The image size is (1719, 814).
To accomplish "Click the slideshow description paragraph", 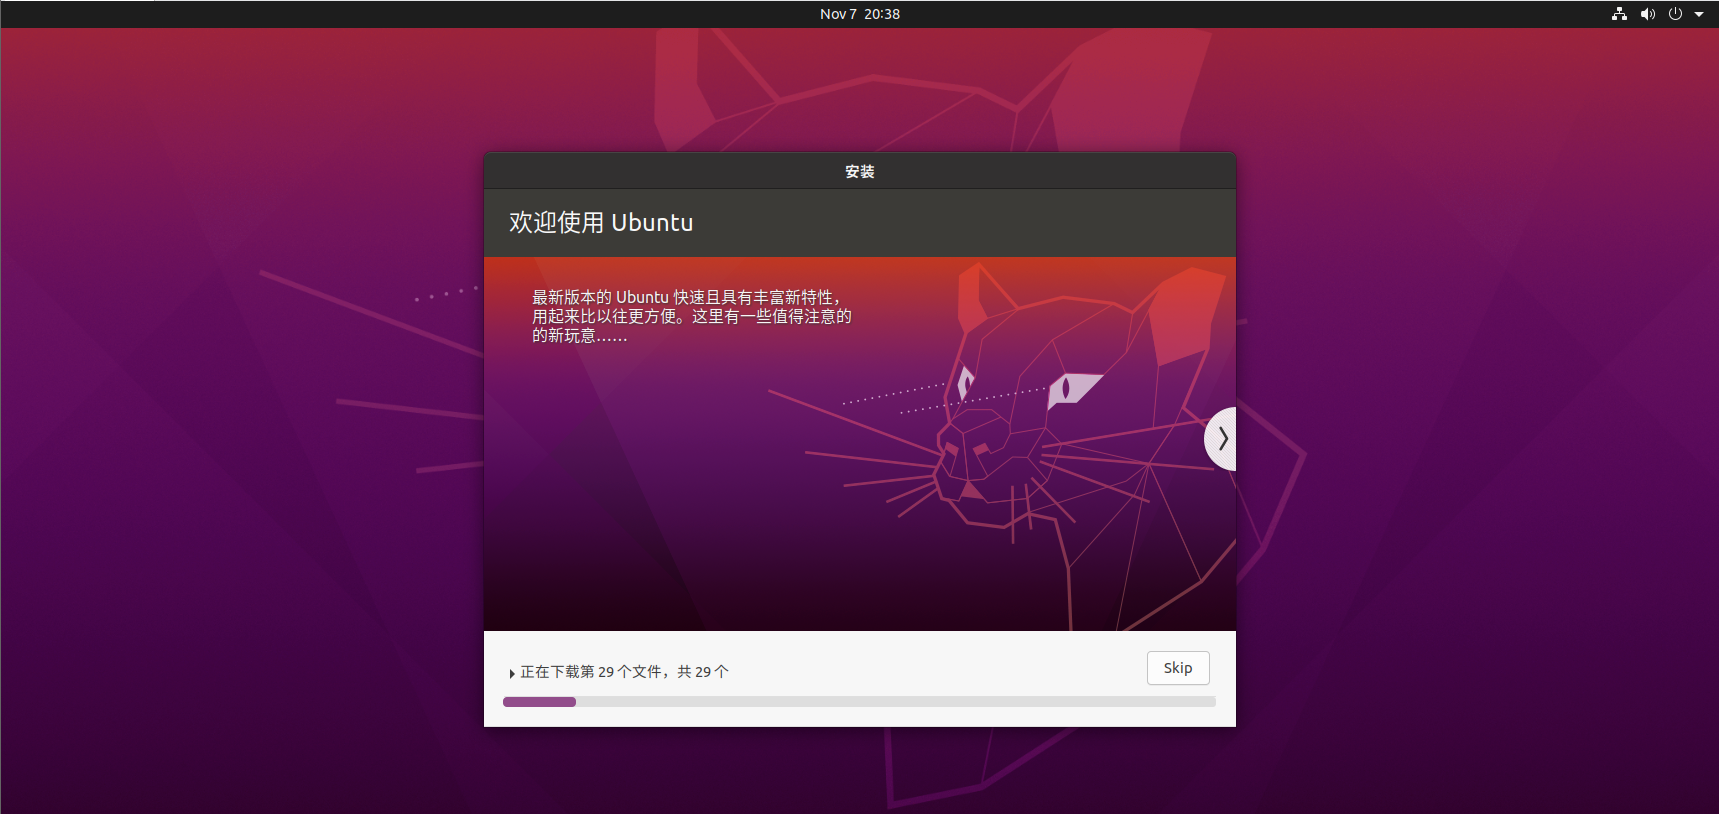I will click(x=691, y=316).
